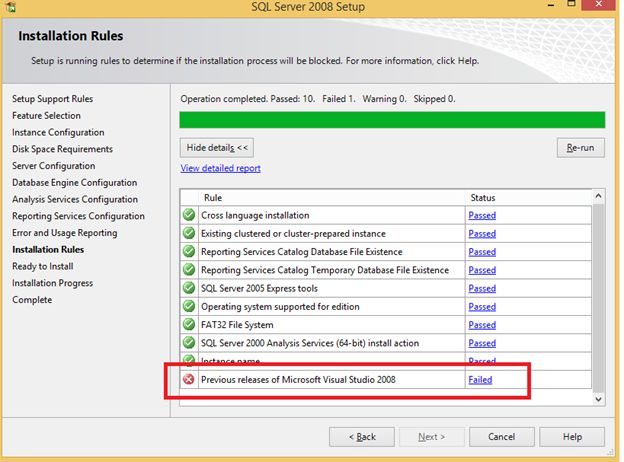
Task: Open Passed link for SQL Server 2005 Express tools
Action: [482, 289]
